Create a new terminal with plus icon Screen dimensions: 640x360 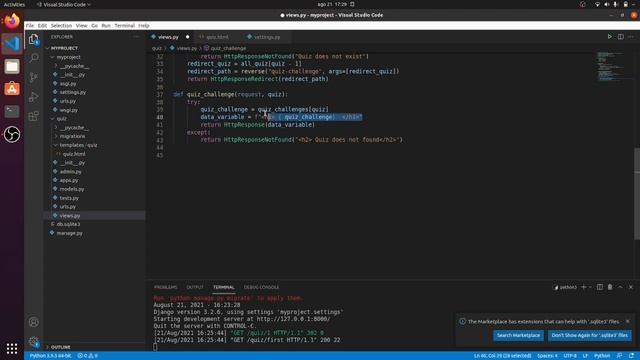tap(584, 287)
